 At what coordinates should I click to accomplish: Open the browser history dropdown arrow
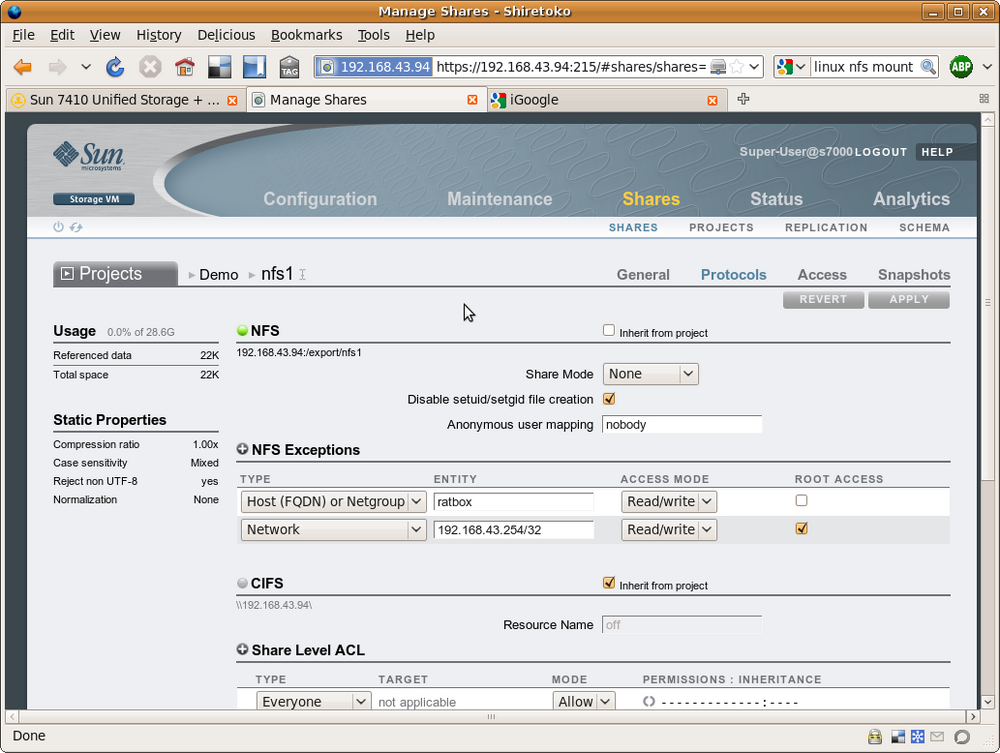click(x=86, y=67)
